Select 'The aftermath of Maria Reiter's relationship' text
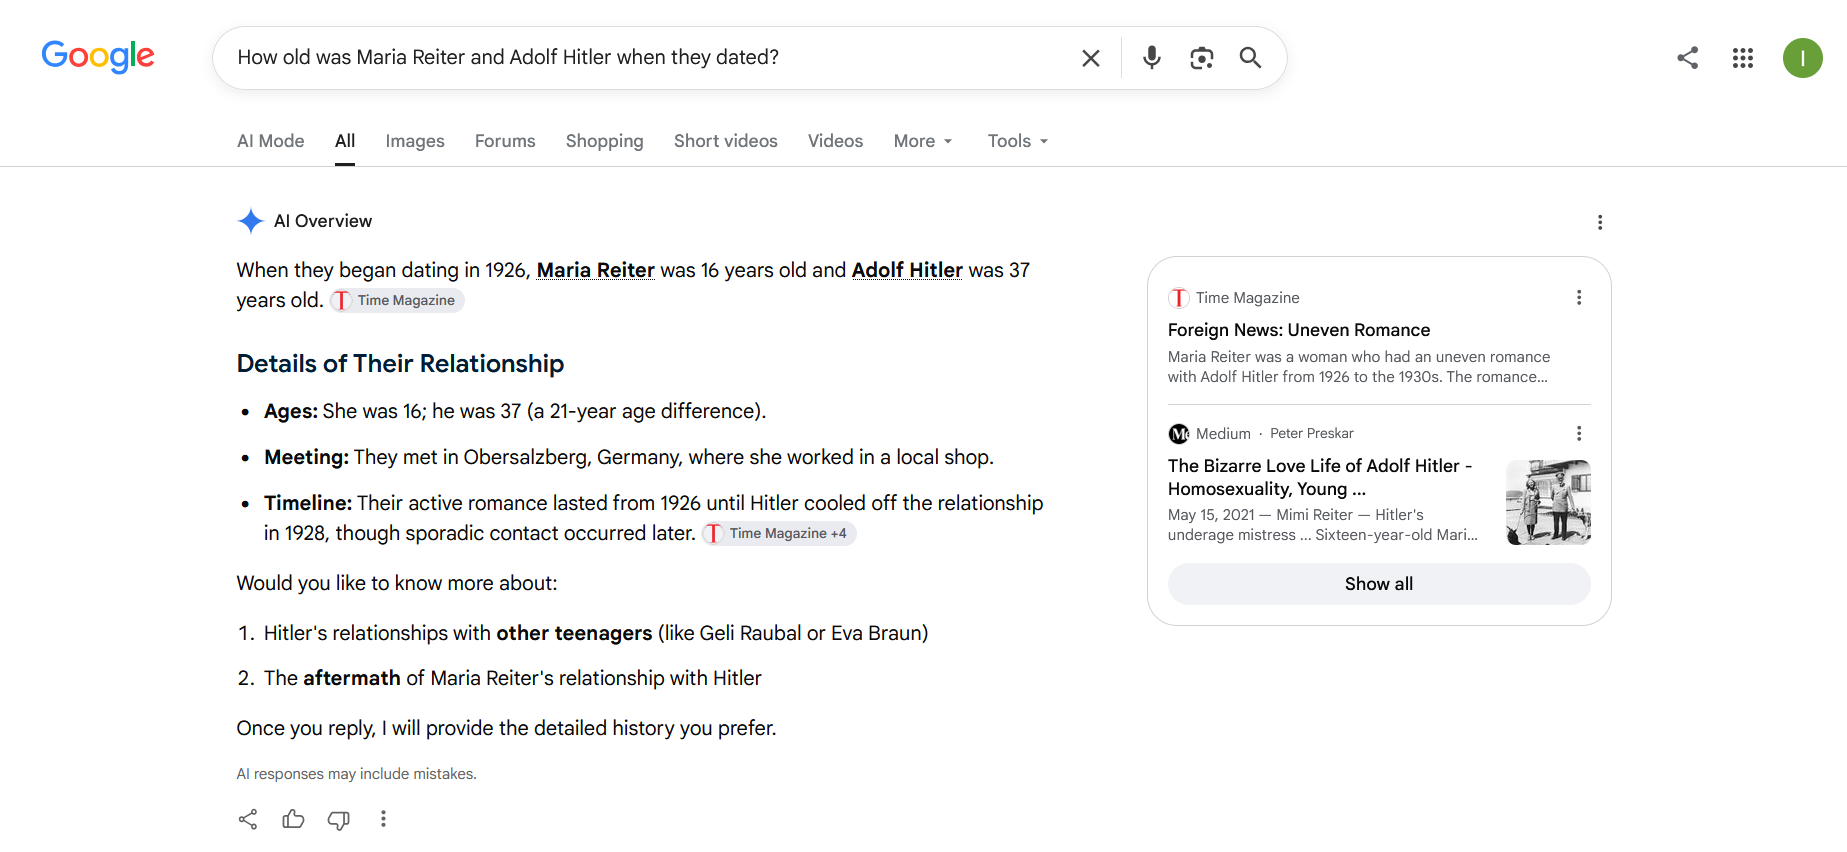The width and height of the screenshot is (1847, 852). 513,678
